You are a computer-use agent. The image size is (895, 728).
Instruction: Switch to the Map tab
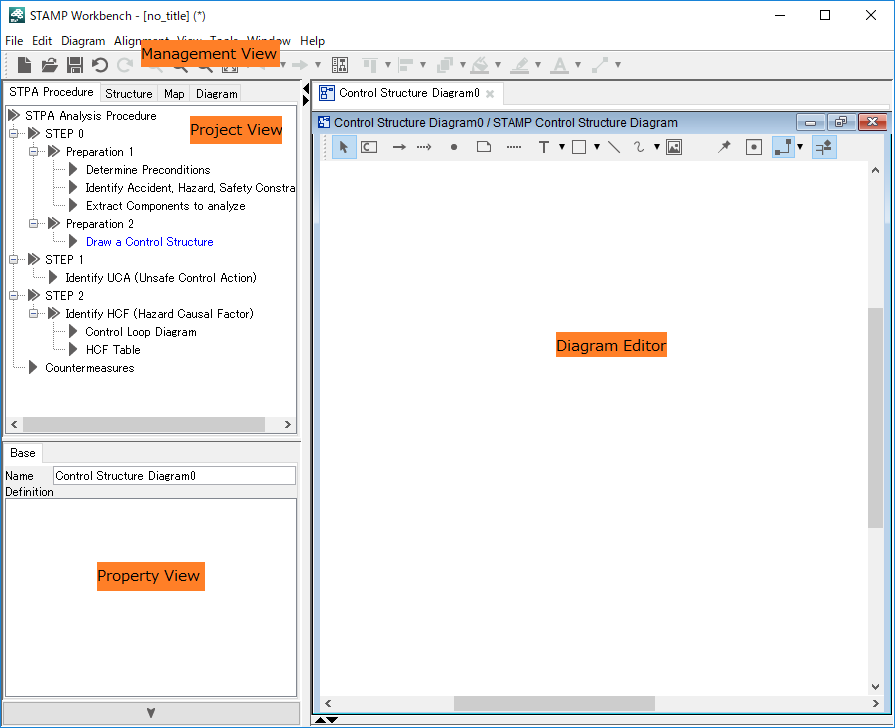(x=174, y=94)
